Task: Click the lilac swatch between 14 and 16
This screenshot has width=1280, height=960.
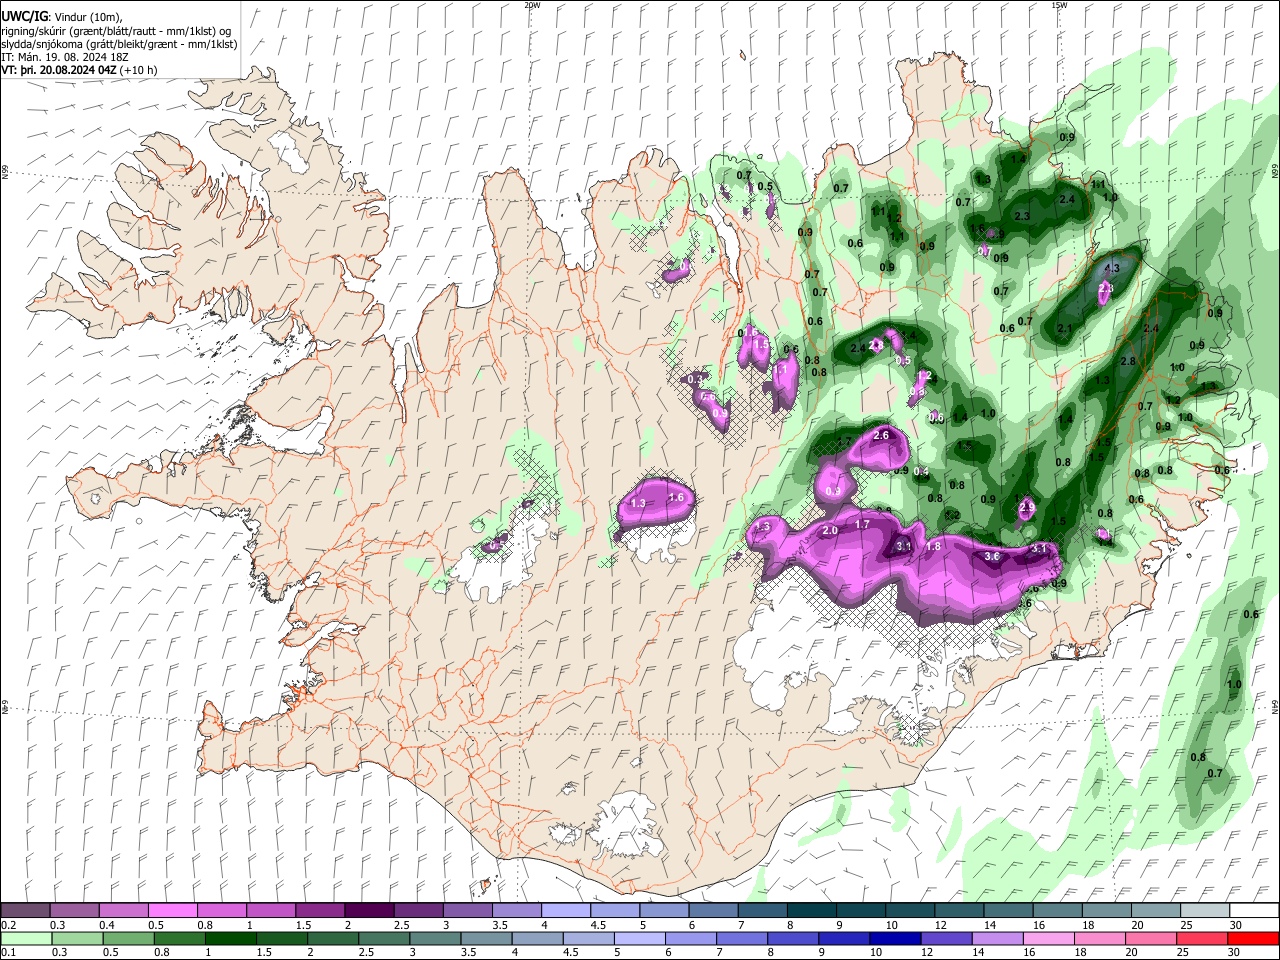Action: [x=996, y=938]
